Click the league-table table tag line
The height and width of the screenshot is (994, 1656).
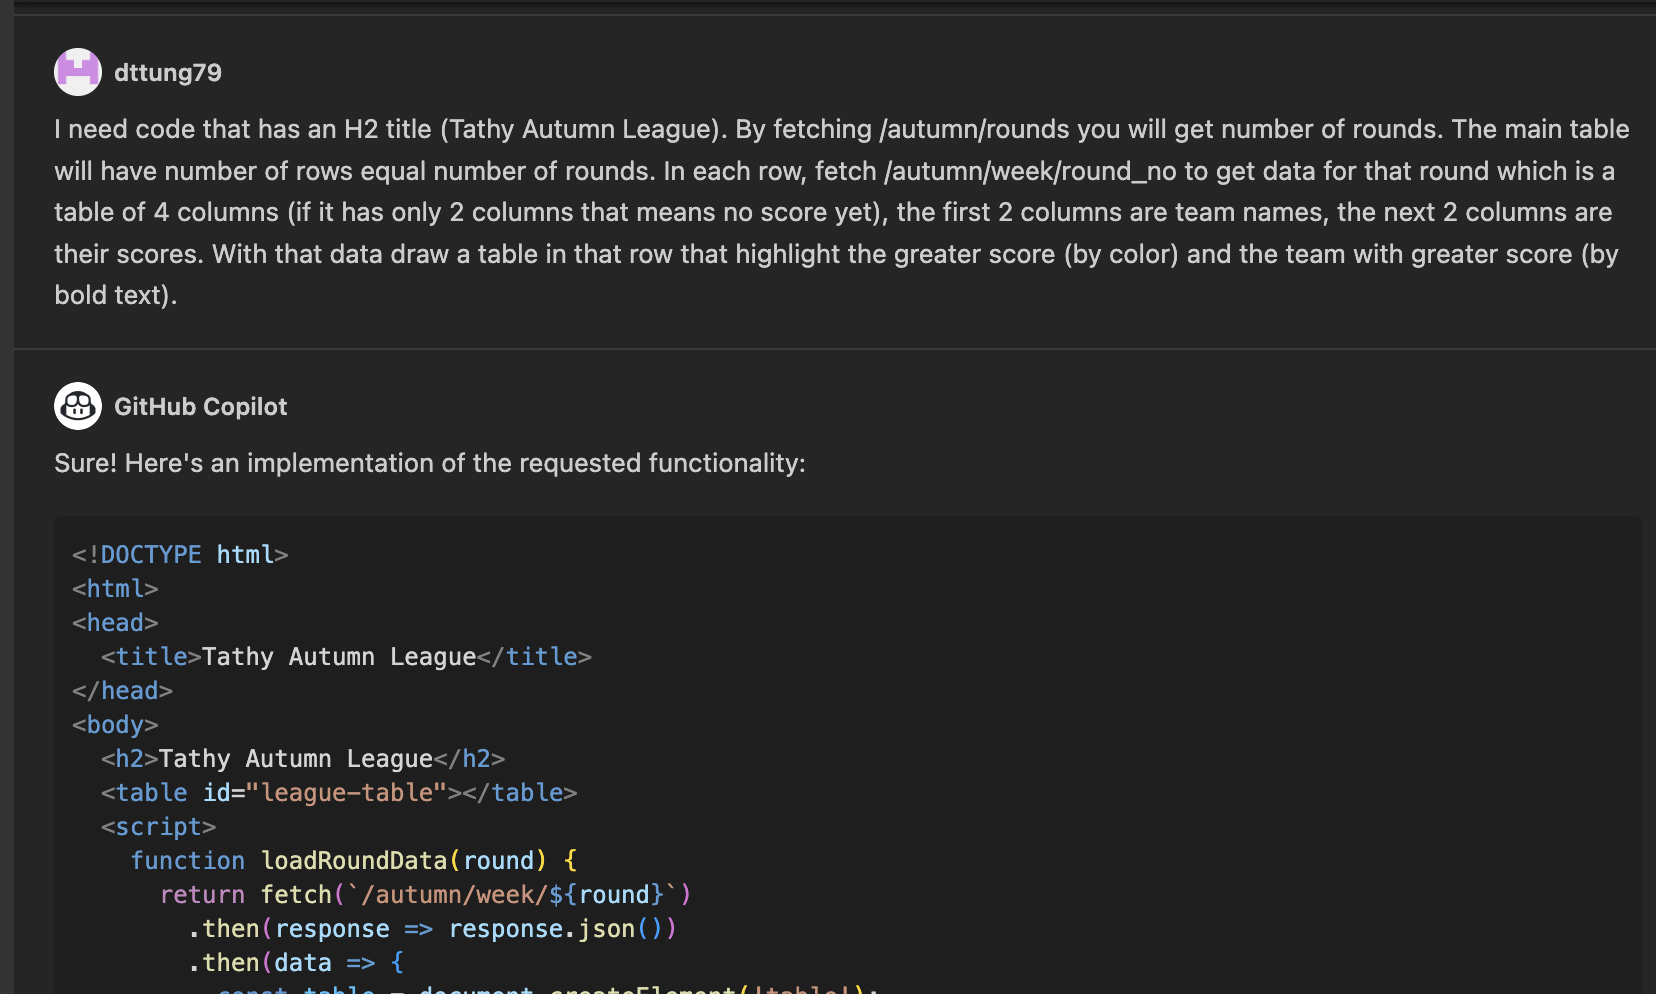tap(338, 793)
